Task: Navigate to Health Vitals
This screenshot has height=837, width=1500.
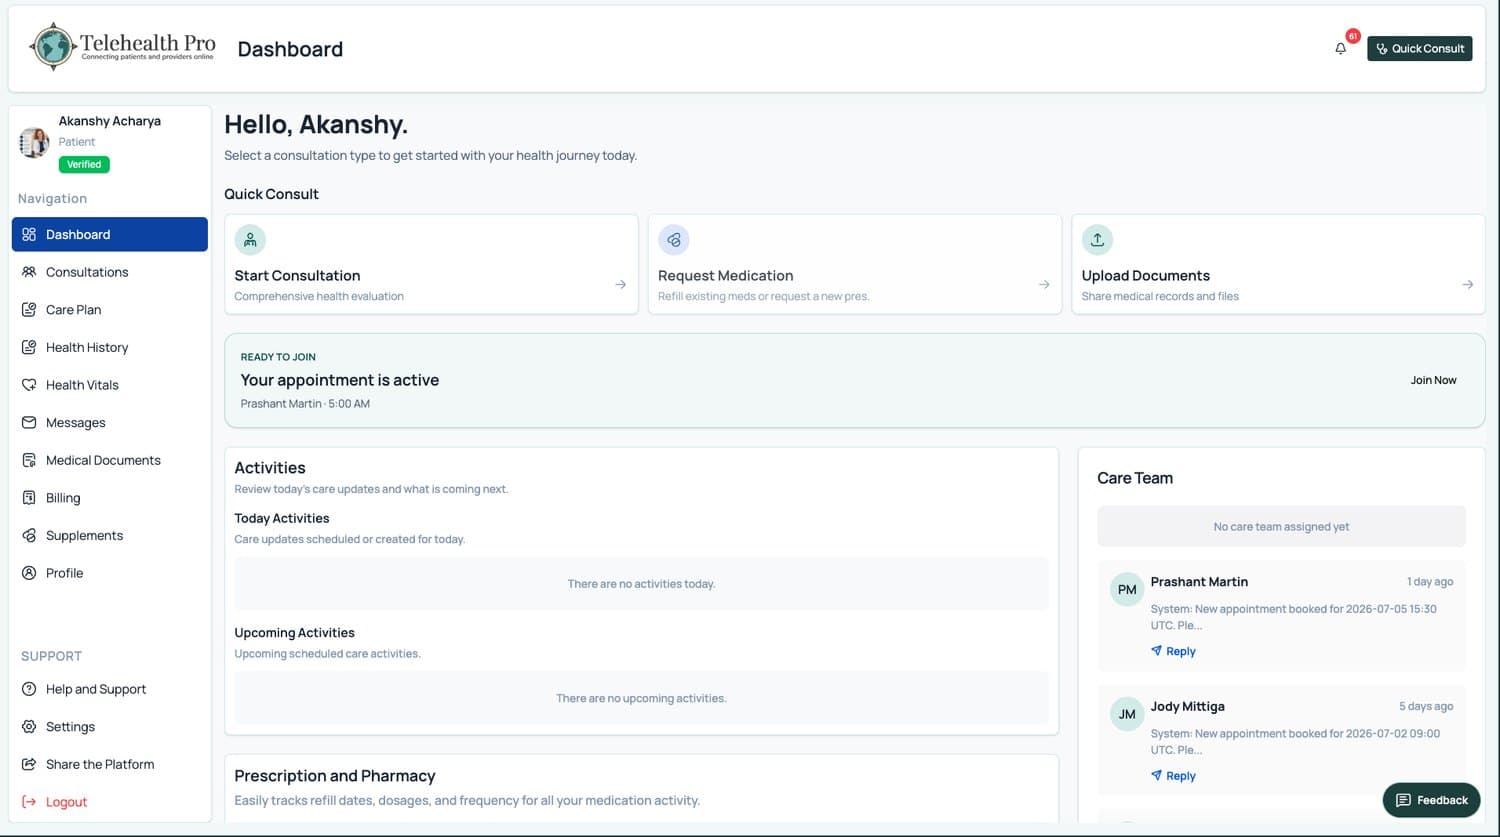Action: click(110, 385)
